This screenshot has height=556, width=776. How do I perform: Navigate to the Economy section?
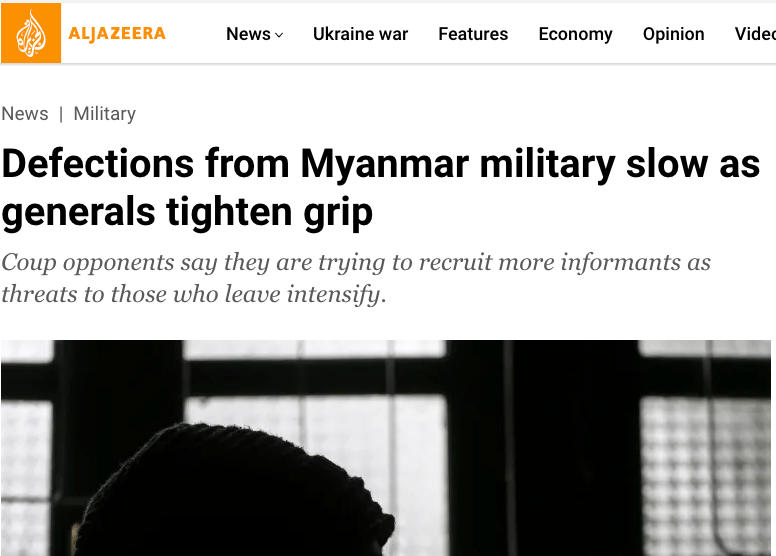pos(575,34)
